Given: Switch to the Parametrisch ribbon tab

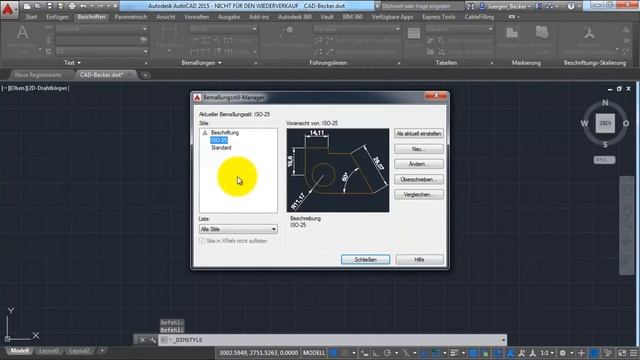Looking at the screenshot, I should tap(131, 17).
